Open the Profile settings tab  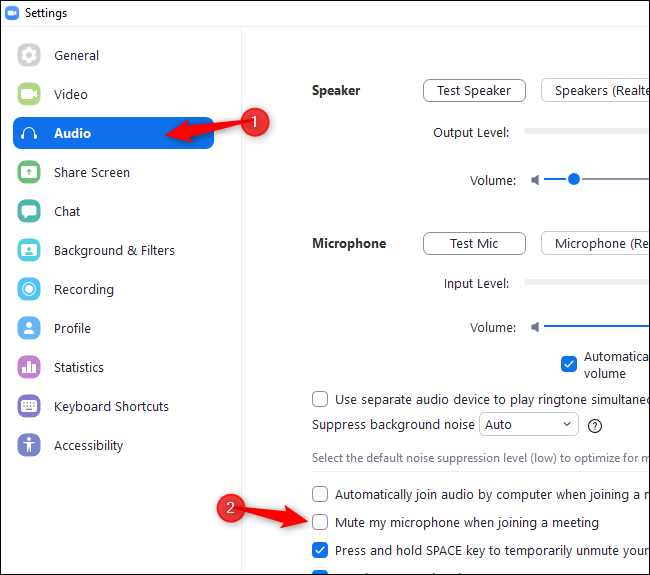(x=72, y=328)
